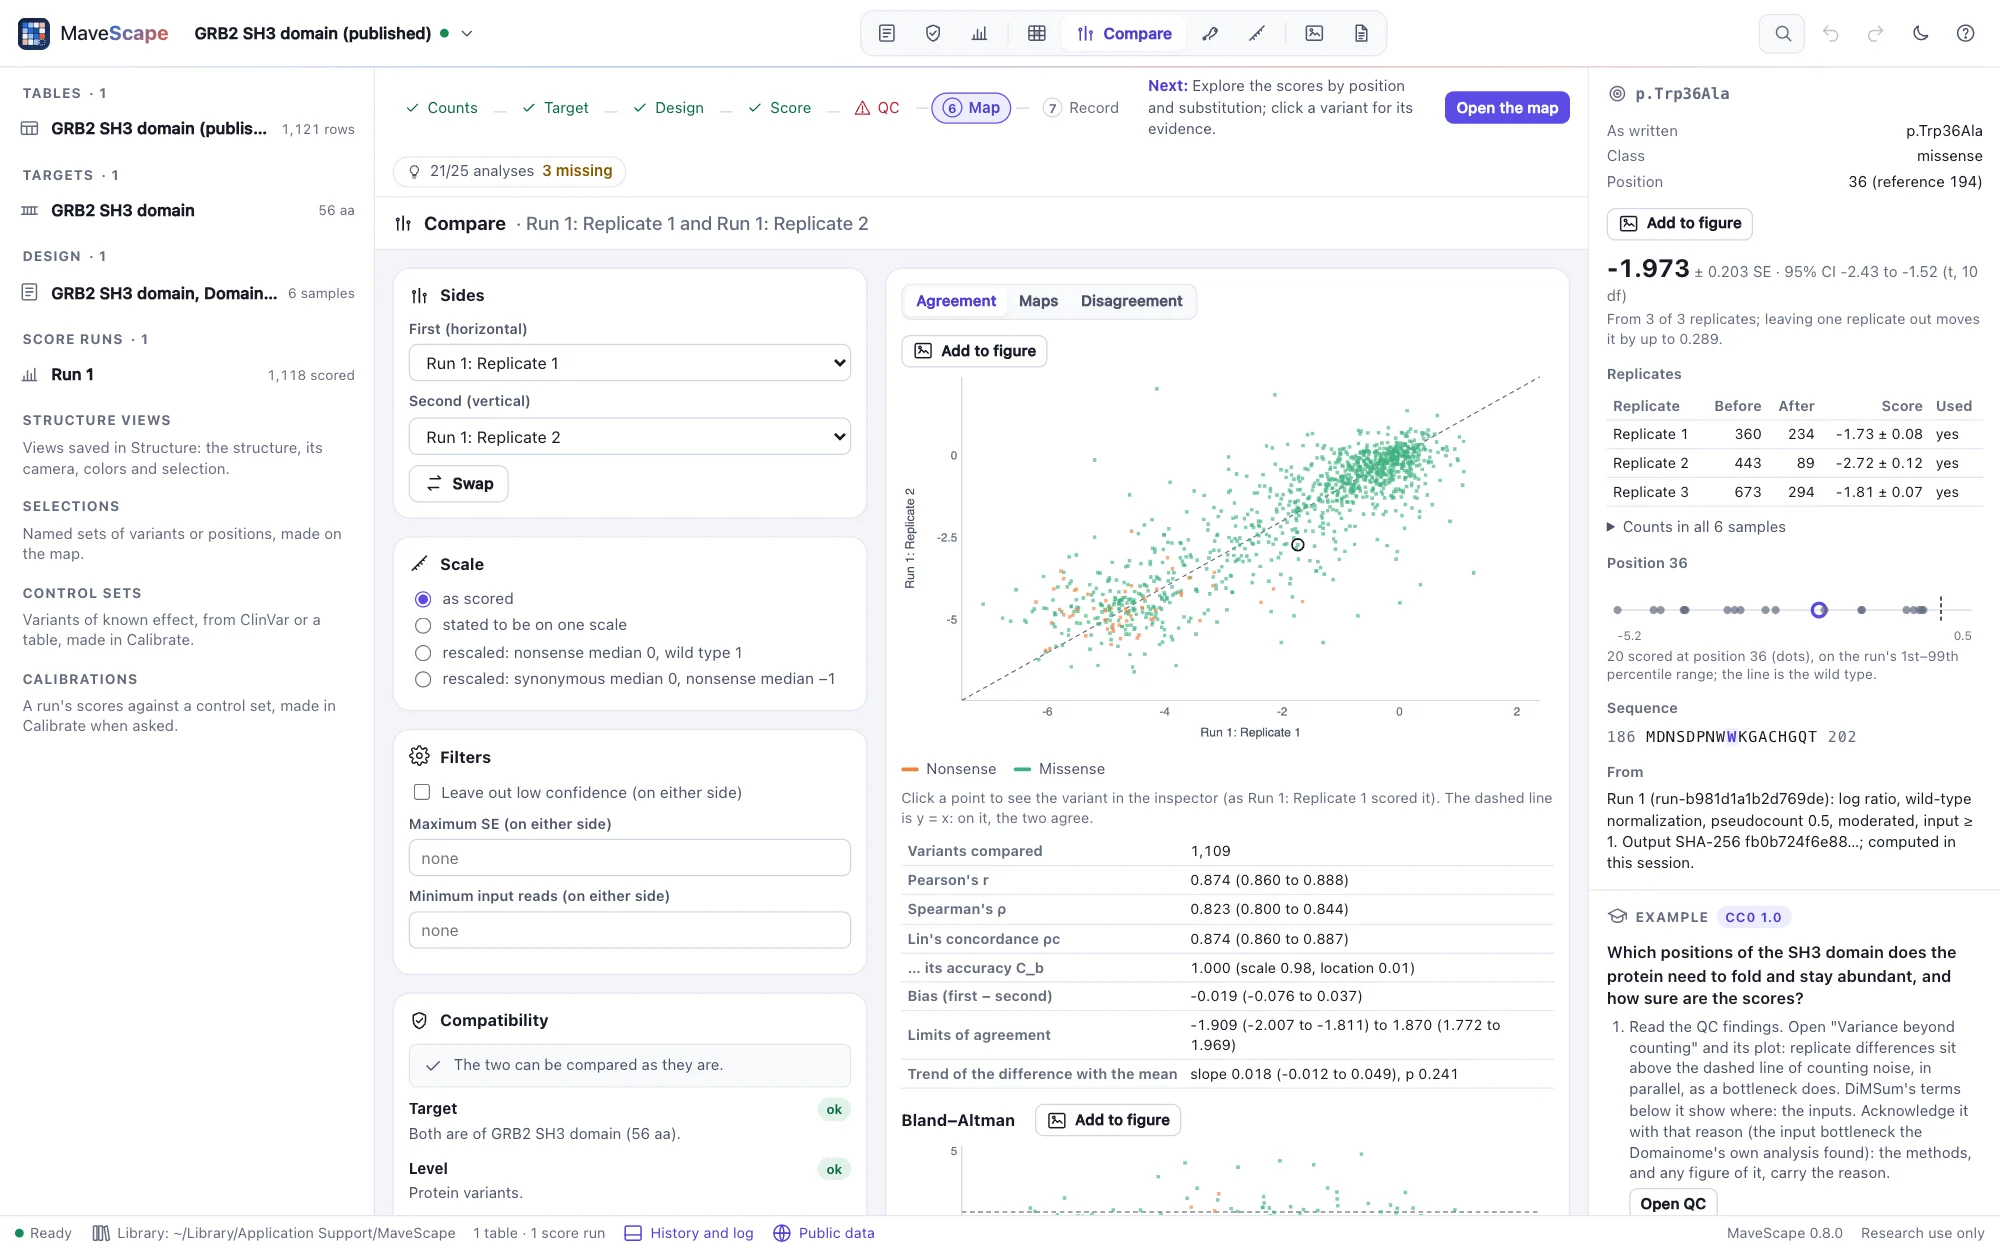Add agreement scatter plot to figure

coord(974,351)
